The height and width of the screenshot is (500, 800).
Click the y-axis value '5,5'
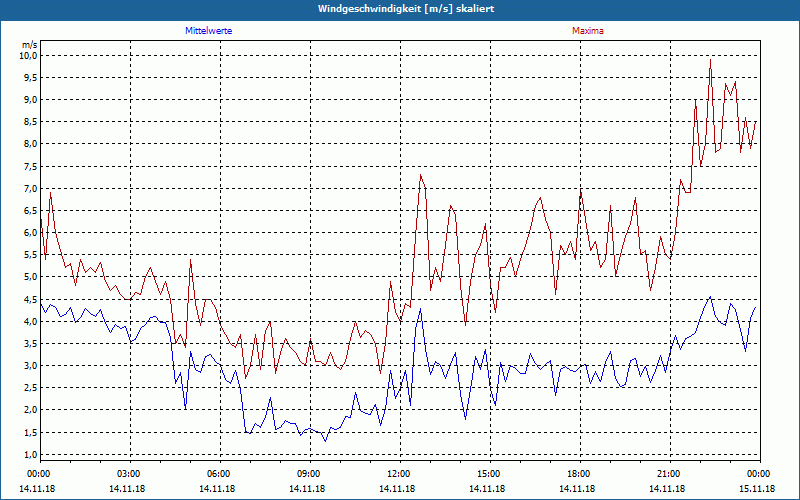tap(30, 255)
